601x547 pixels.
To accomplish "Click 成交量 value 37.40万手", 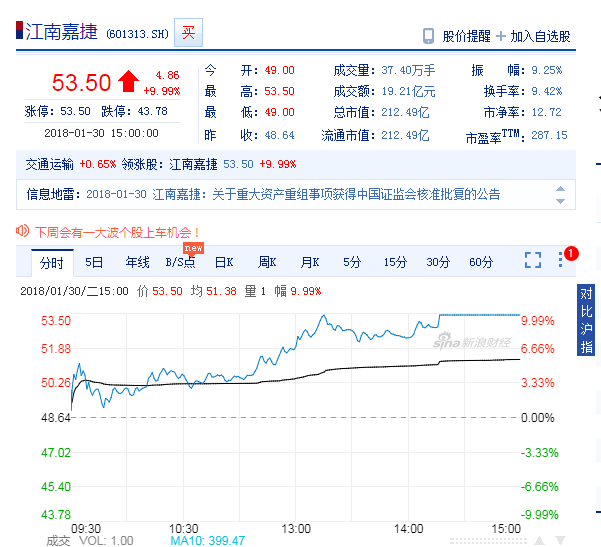I will (x=408, y=70).
